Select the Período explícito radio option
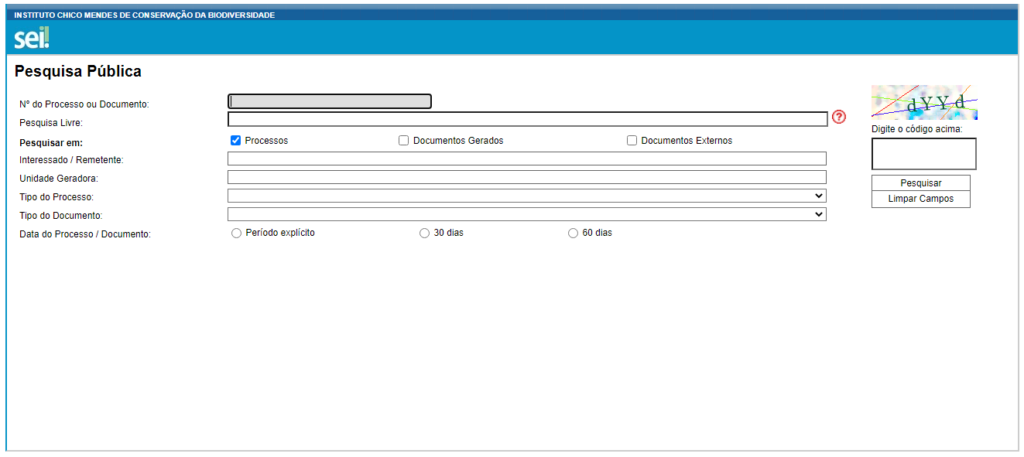 click(x=236, y=233)
